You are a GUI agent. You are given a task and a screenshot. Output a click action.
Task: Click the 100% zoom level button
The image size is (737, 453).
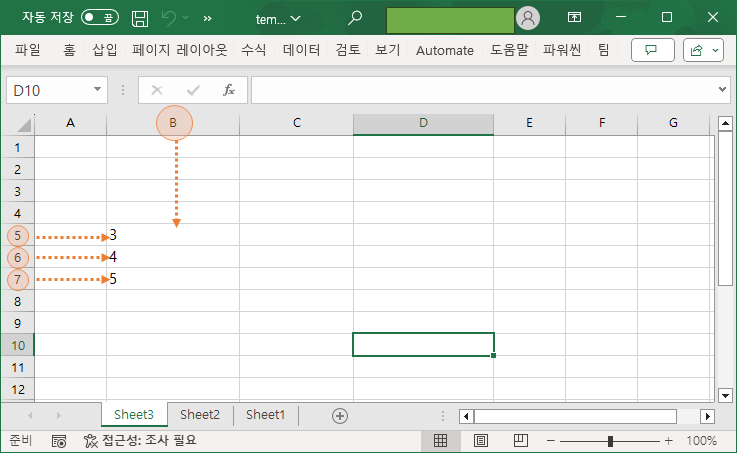[x=701, y=440]
